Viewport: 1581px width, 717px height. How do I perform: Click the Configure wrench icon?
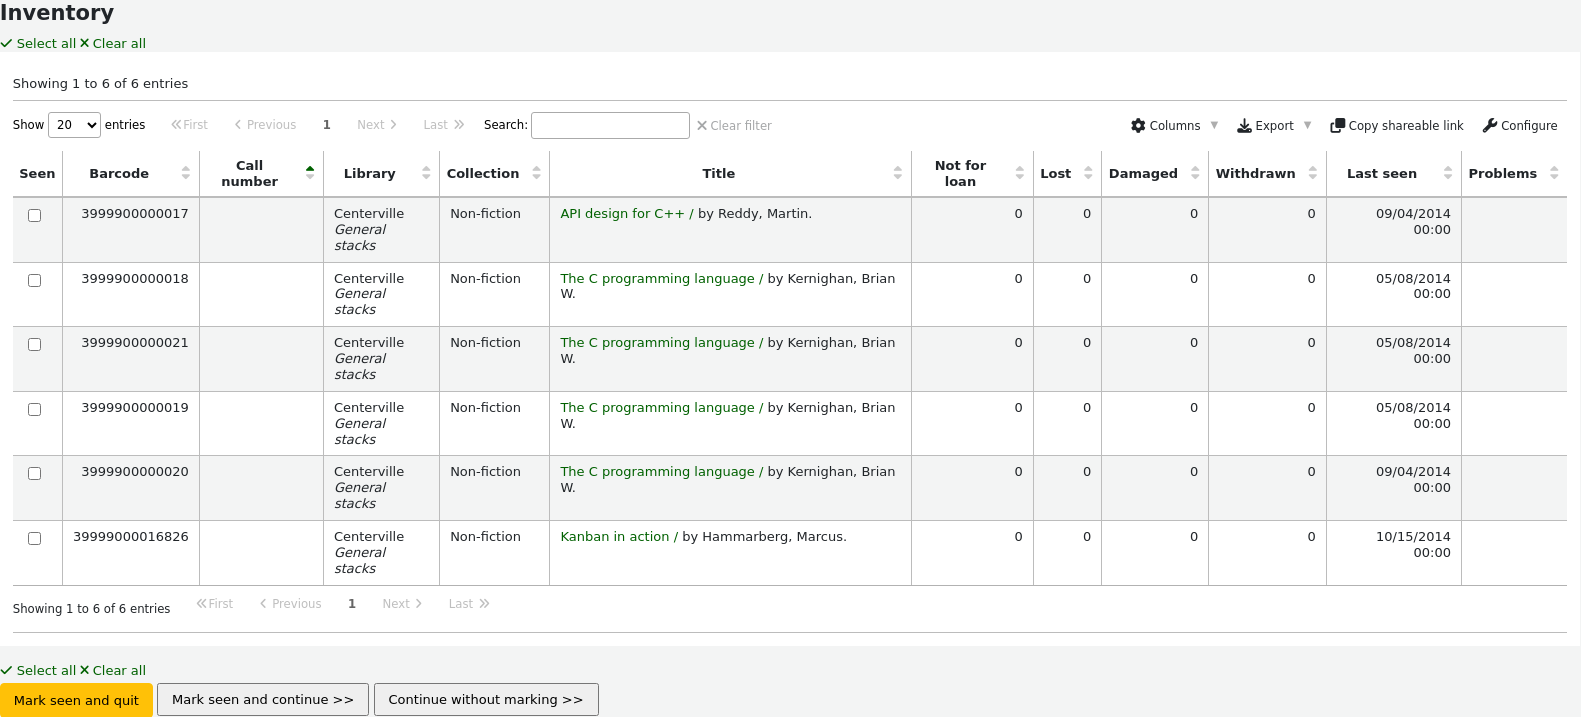point(1490,126)
